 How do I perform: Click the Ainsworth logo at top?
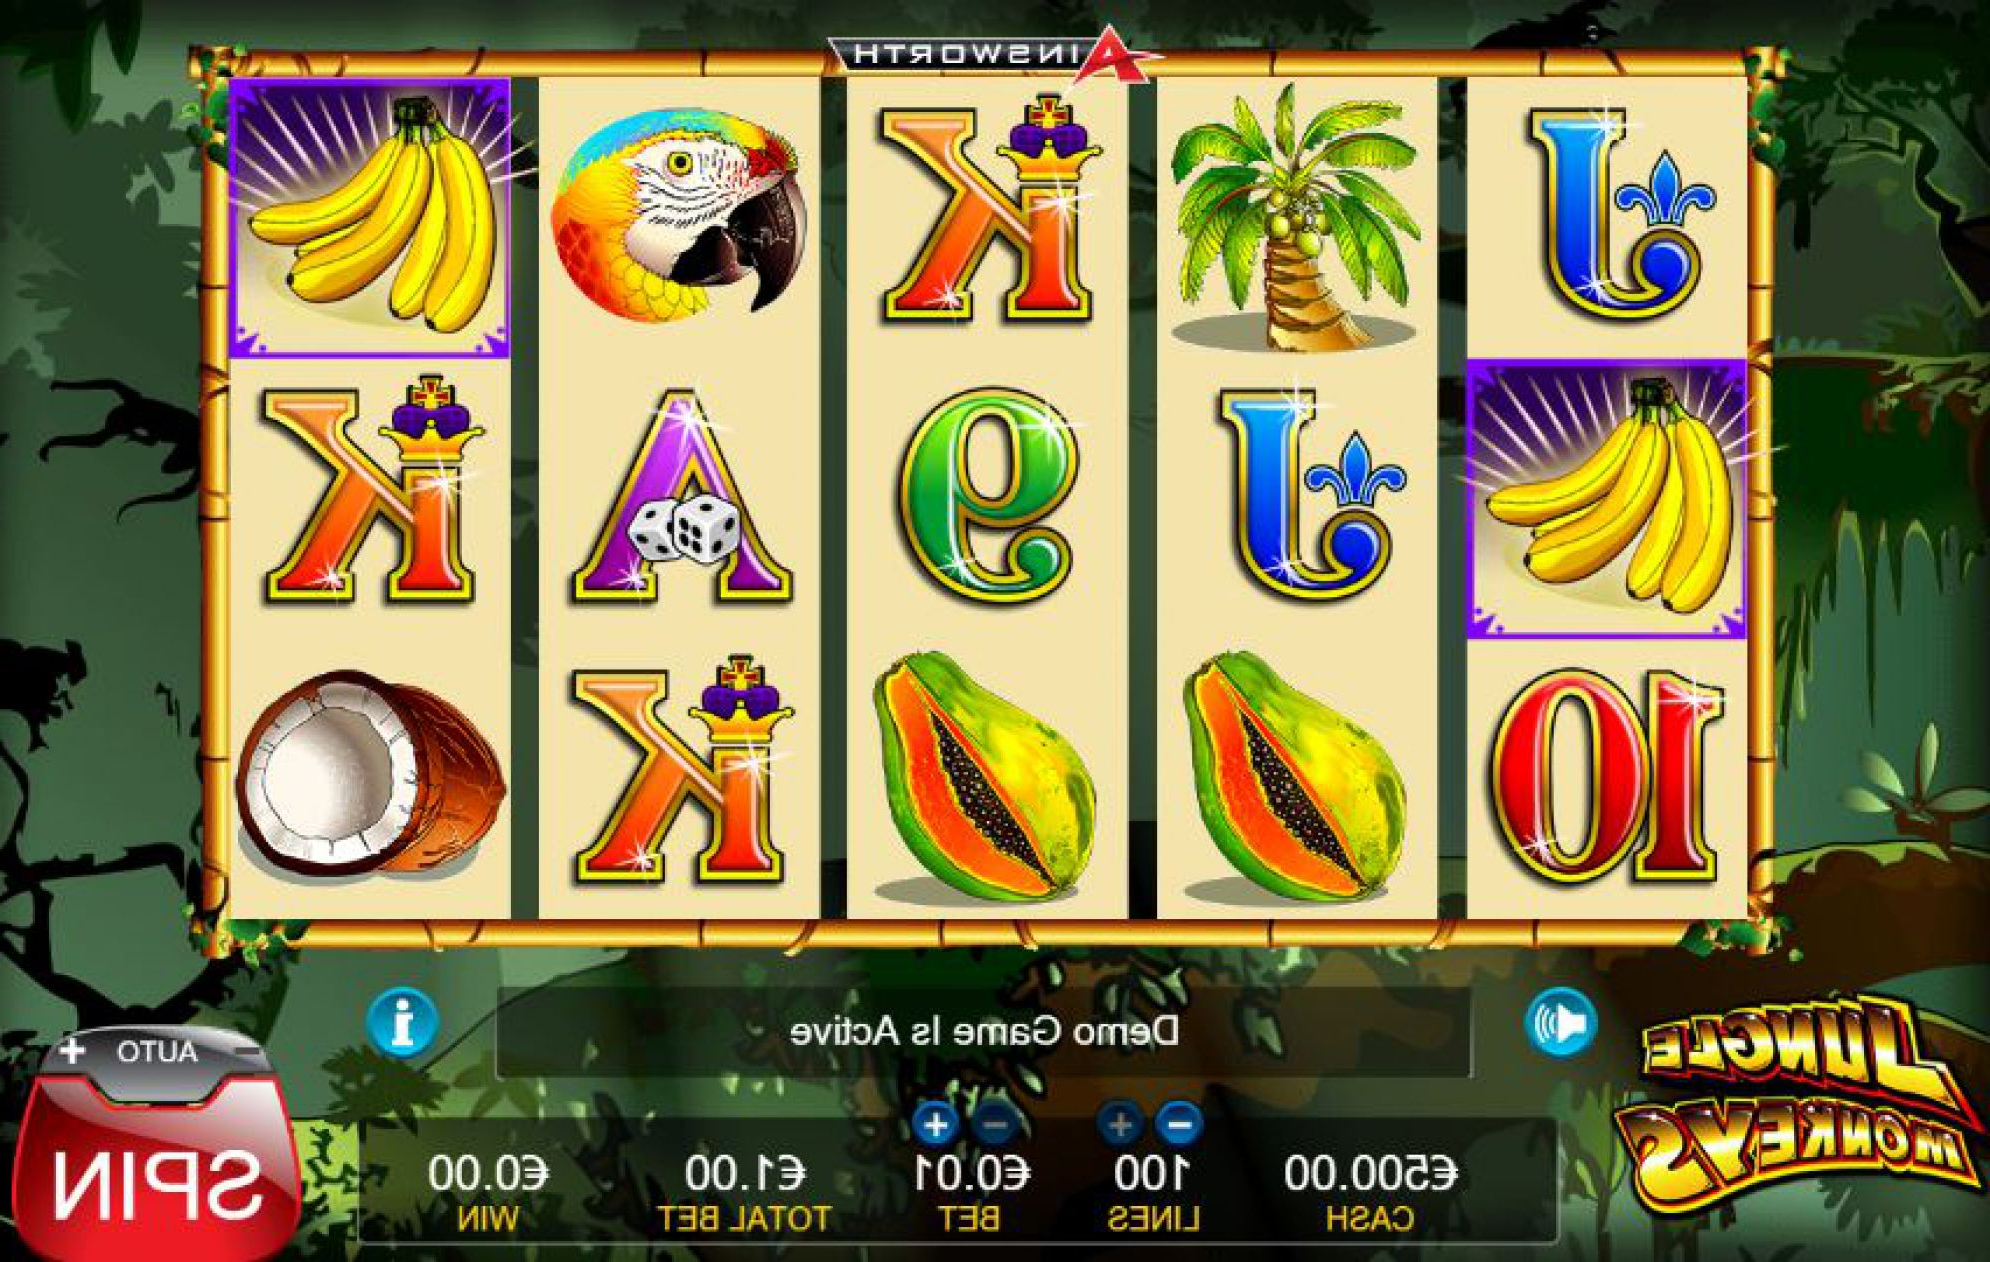995,51
